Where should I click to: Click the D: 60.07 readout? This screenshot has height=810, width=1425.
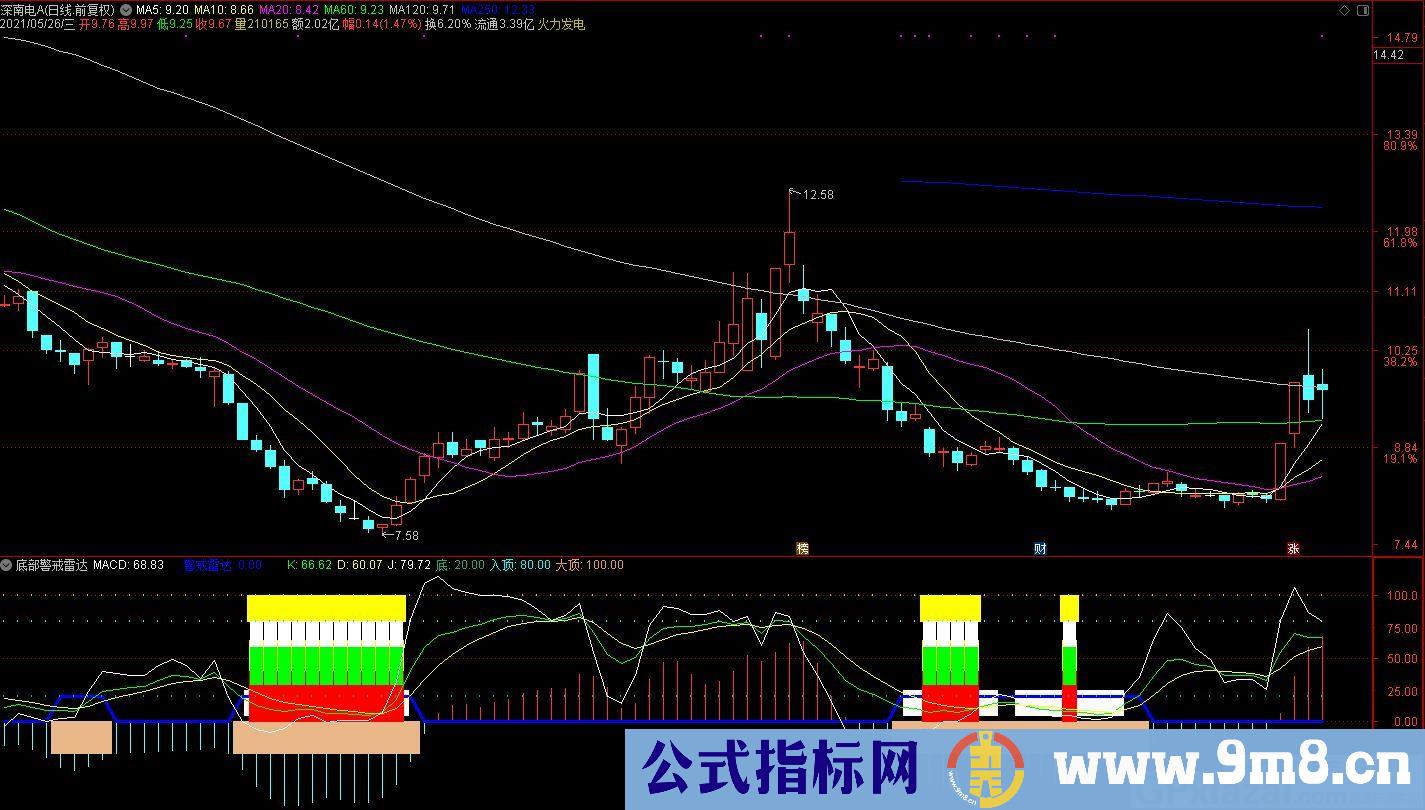(360, 565)
